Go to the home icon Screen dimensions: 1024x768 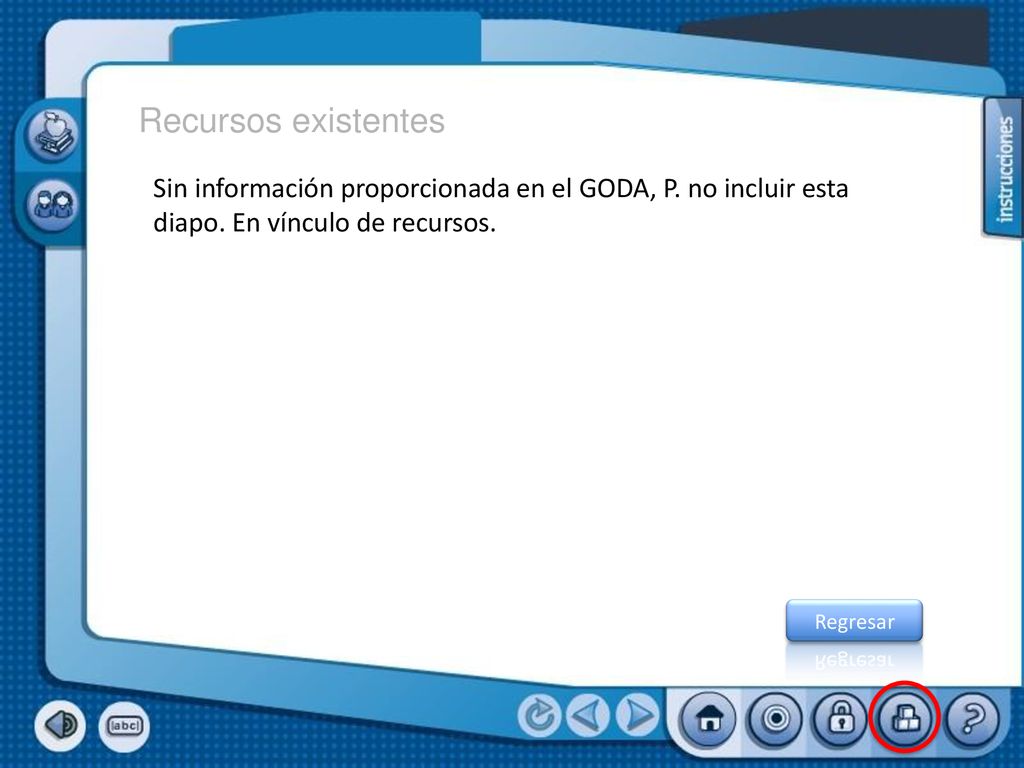click(x=709, y=719)
